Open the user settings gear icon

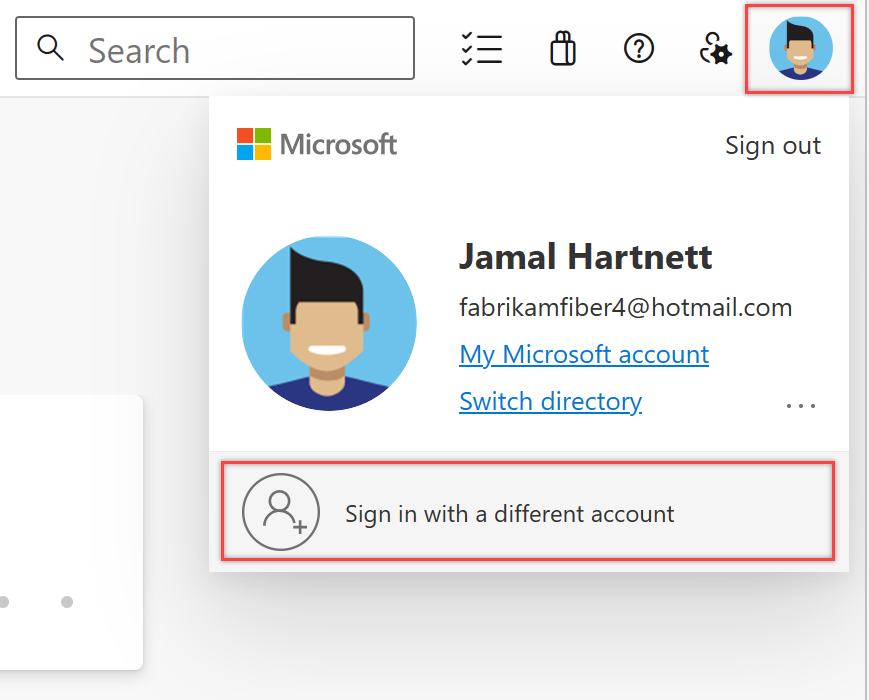715,47
